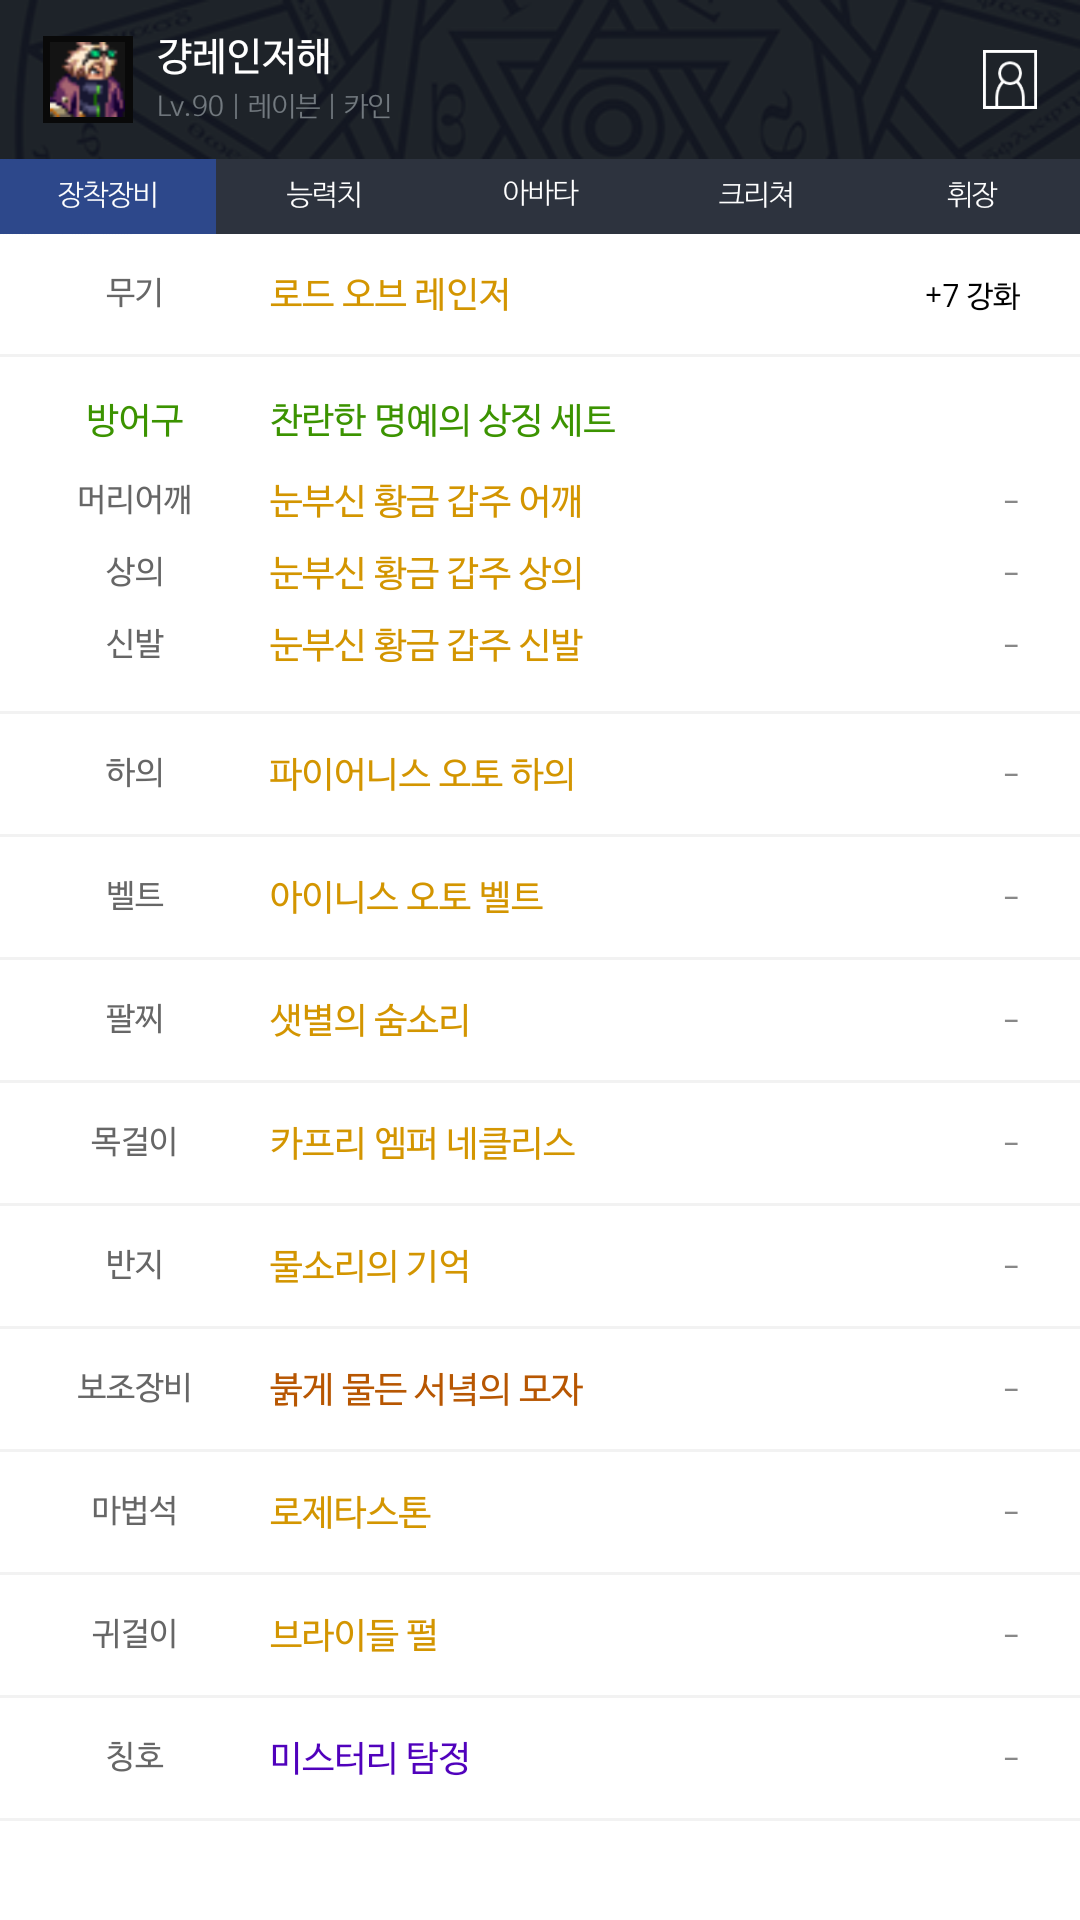This screenshot has width=1080, height=1920.
Task: Select the 장착장비 tab
Action: pyautogui.click(x=108, y=195)
